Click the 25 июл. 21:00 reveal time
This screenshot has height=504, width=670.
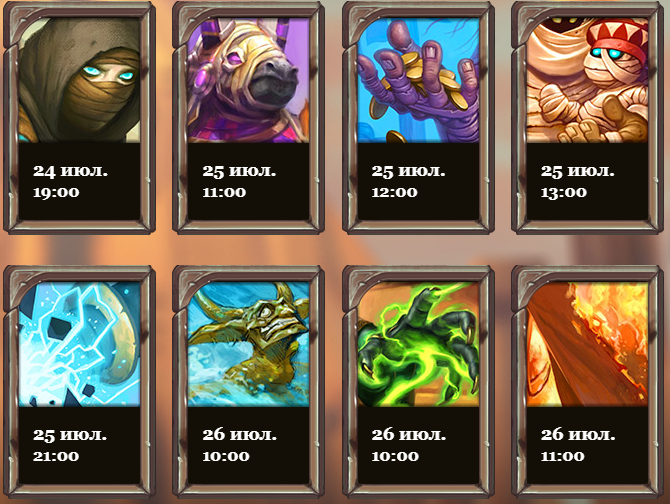tap(70, 445)
